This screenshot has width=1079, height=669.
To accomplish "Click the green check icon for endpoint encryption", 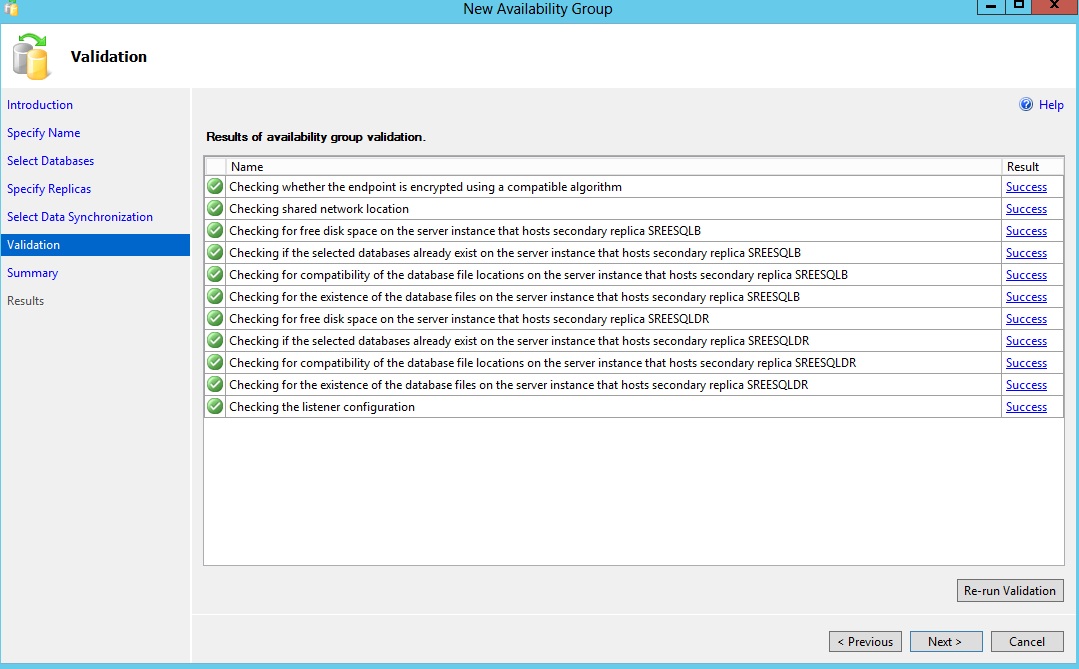I will point(215,187).
